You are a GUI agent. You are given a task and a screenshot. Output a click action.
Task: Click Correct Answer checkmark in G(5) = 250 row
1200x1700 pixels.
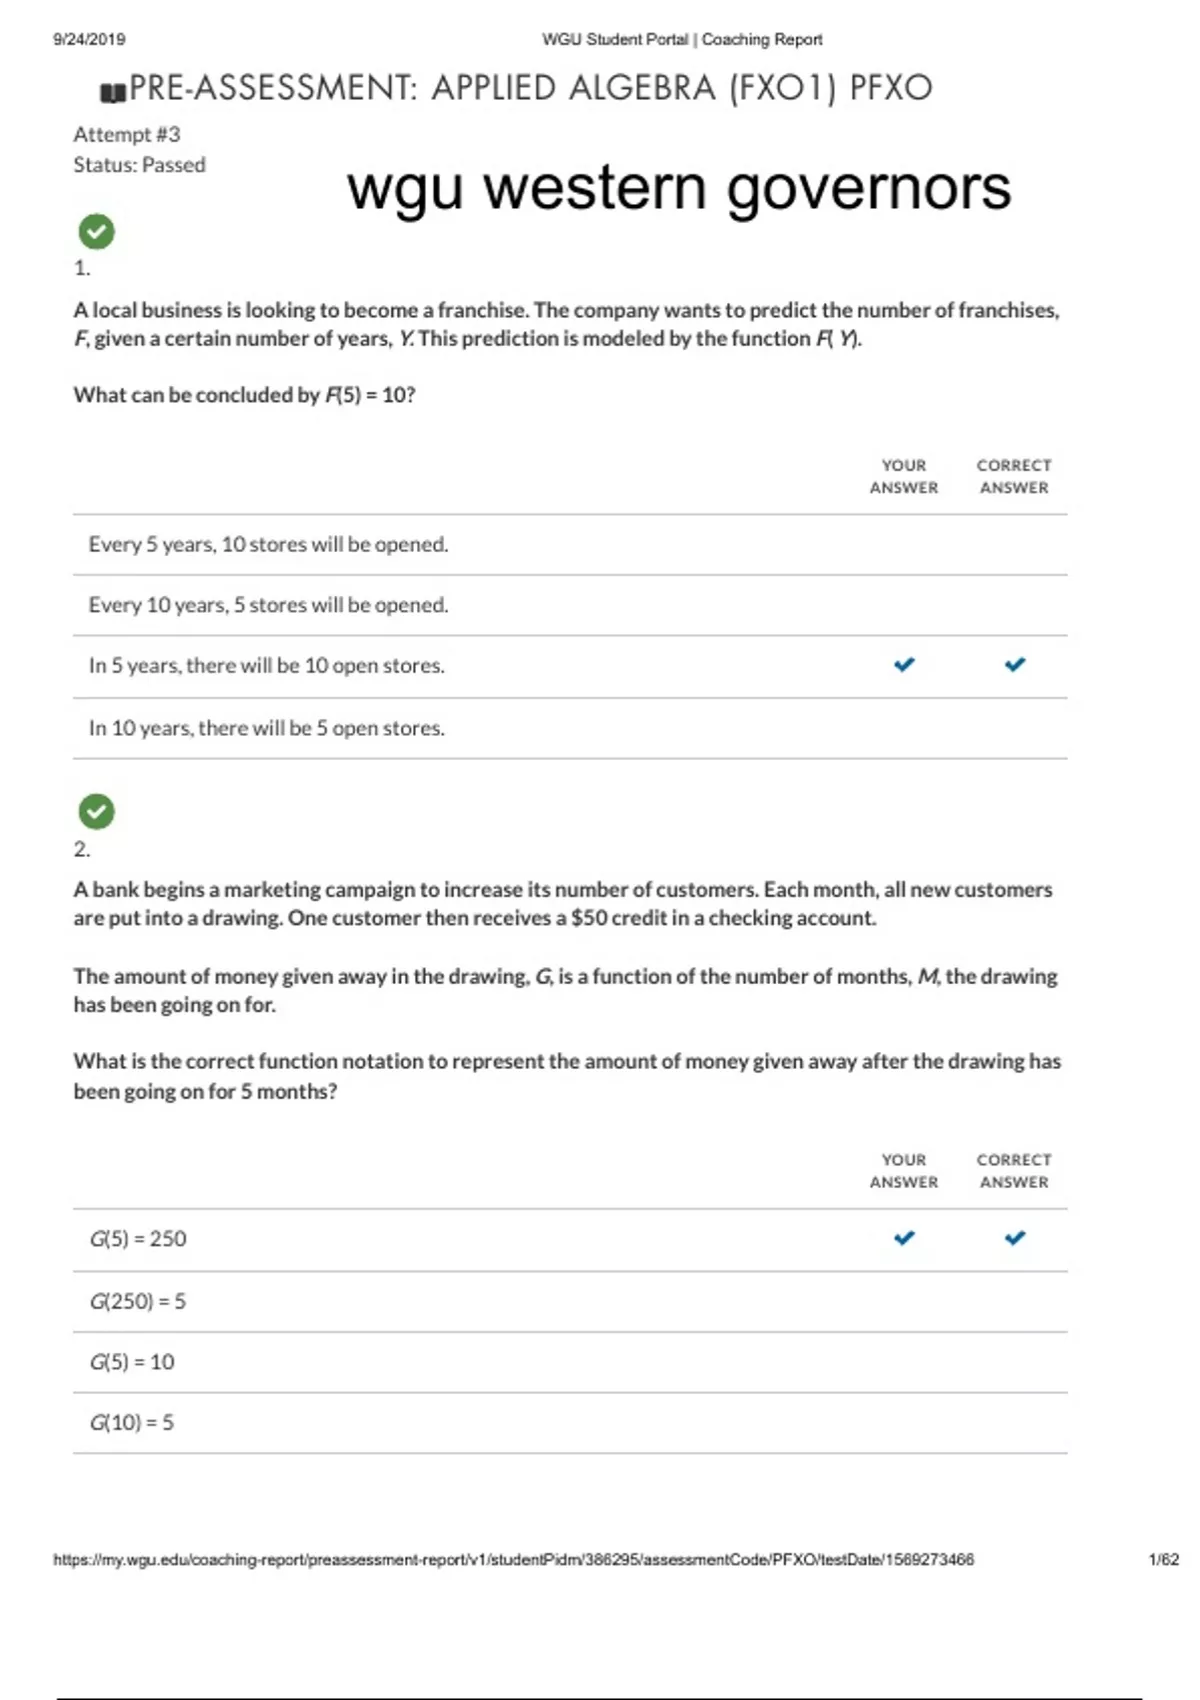1014,1238
